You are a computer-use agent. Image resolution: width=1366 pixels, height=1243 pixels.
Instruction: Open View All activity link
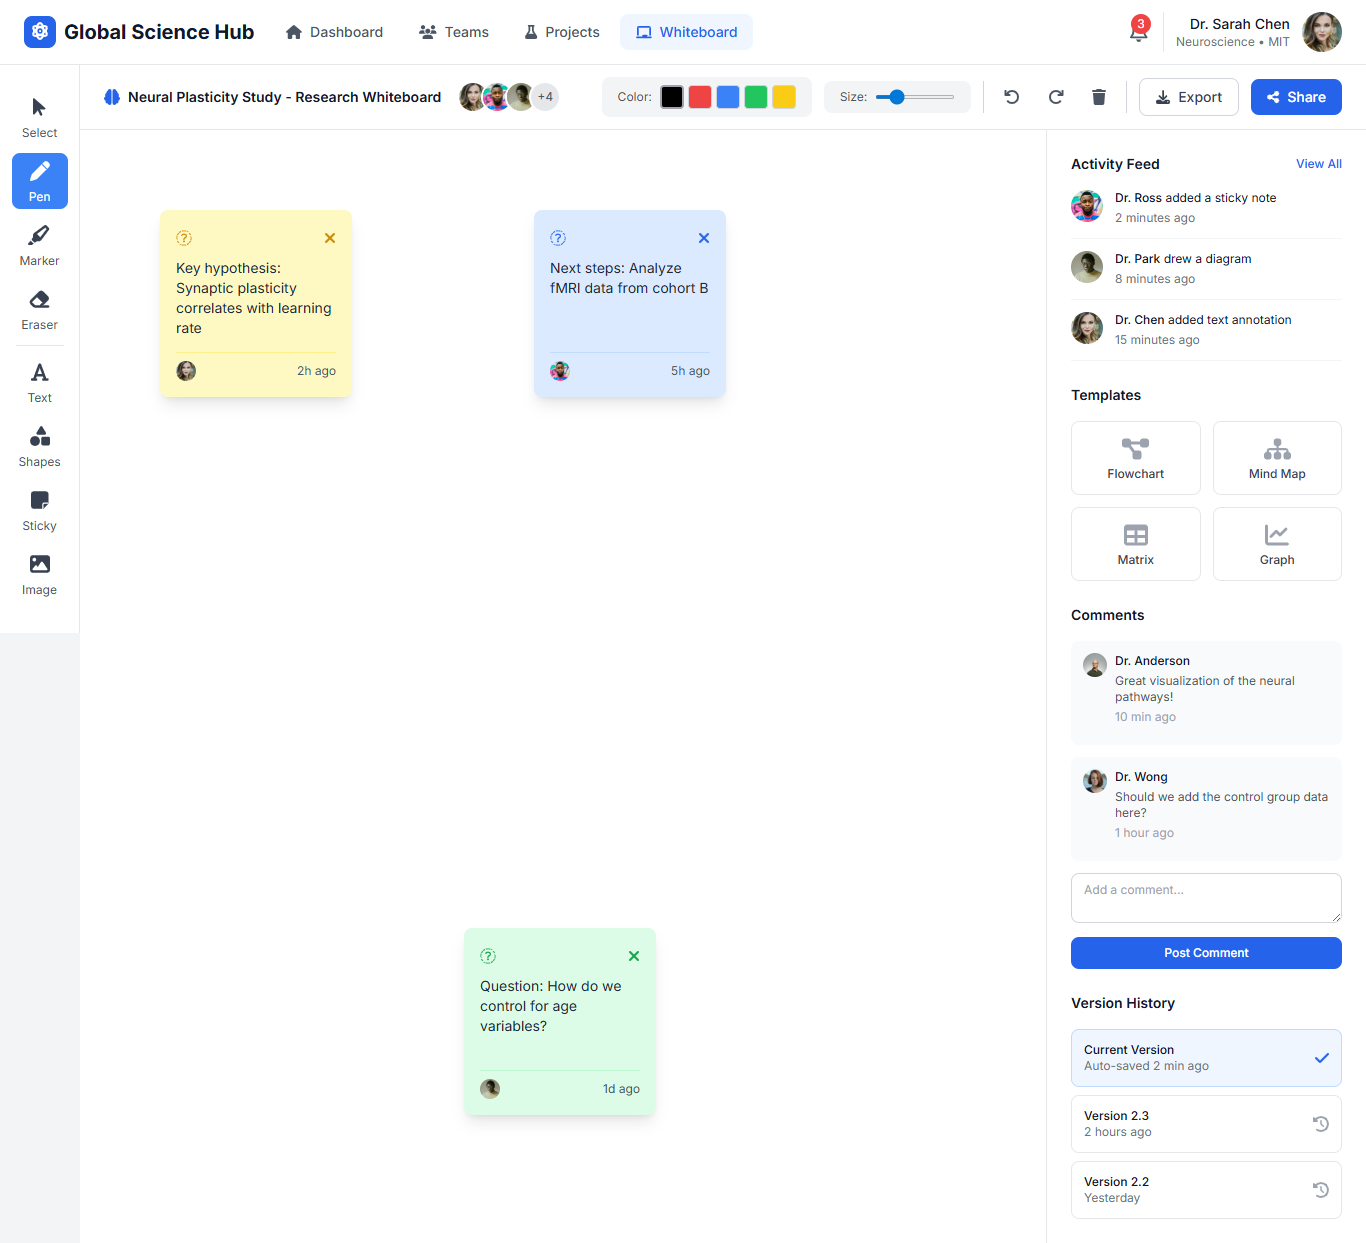(1318, 164)
